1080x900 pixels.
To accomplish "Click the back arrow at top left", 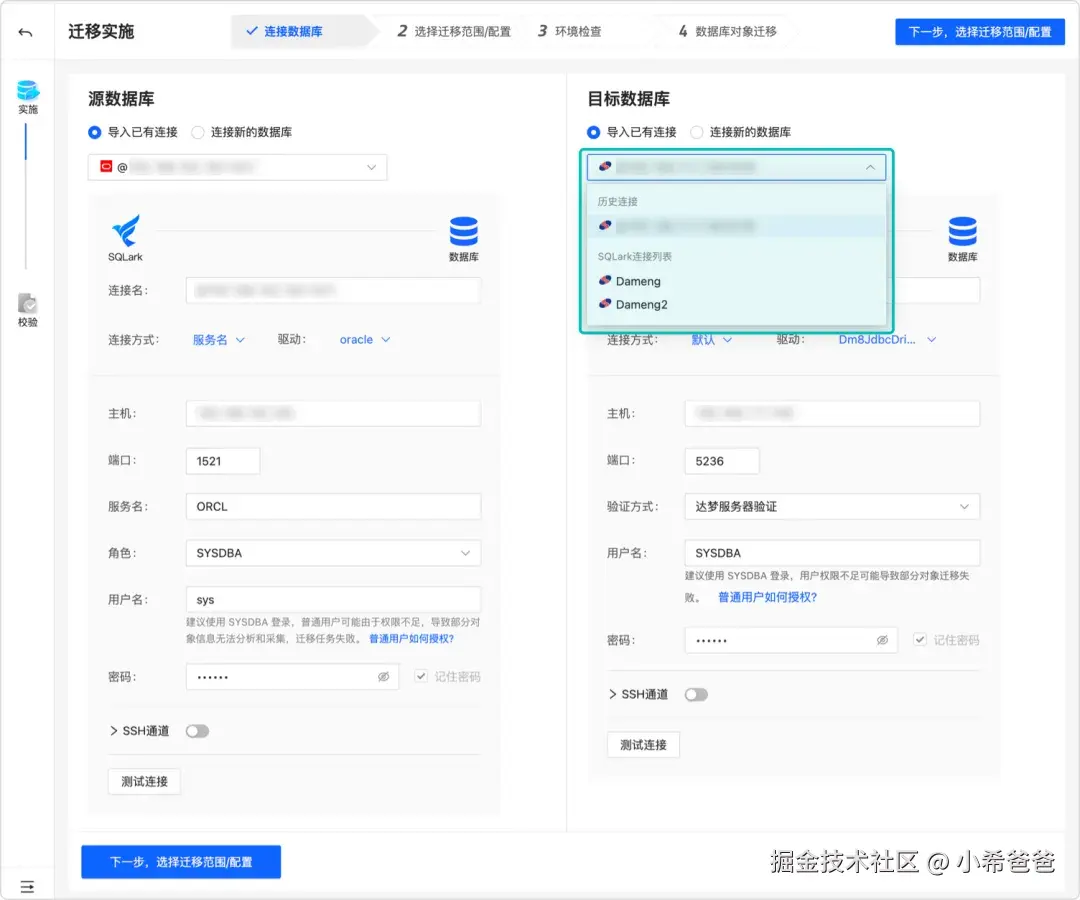I will pos(24,31).
